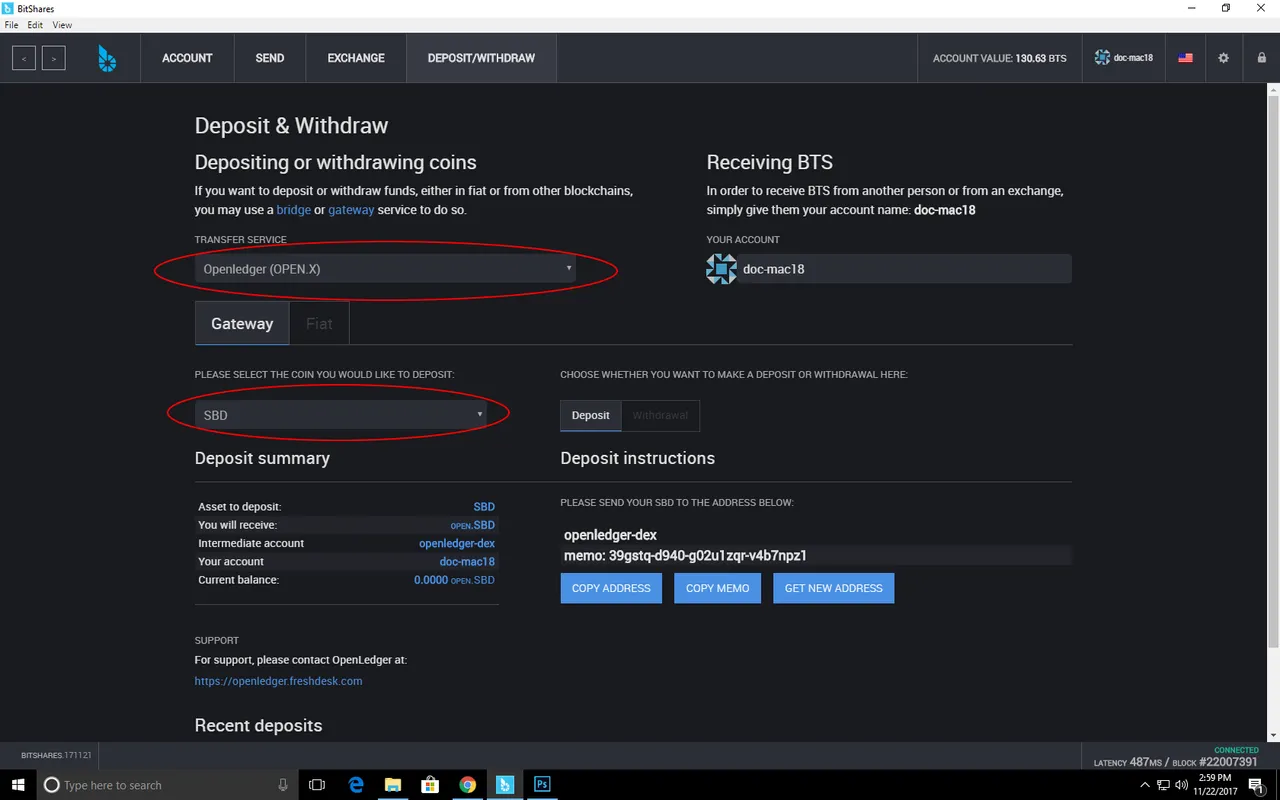Click the GET NEW ADDRESS button
The height and width of the screenshot is (800, 1280).
pos(834,588)
